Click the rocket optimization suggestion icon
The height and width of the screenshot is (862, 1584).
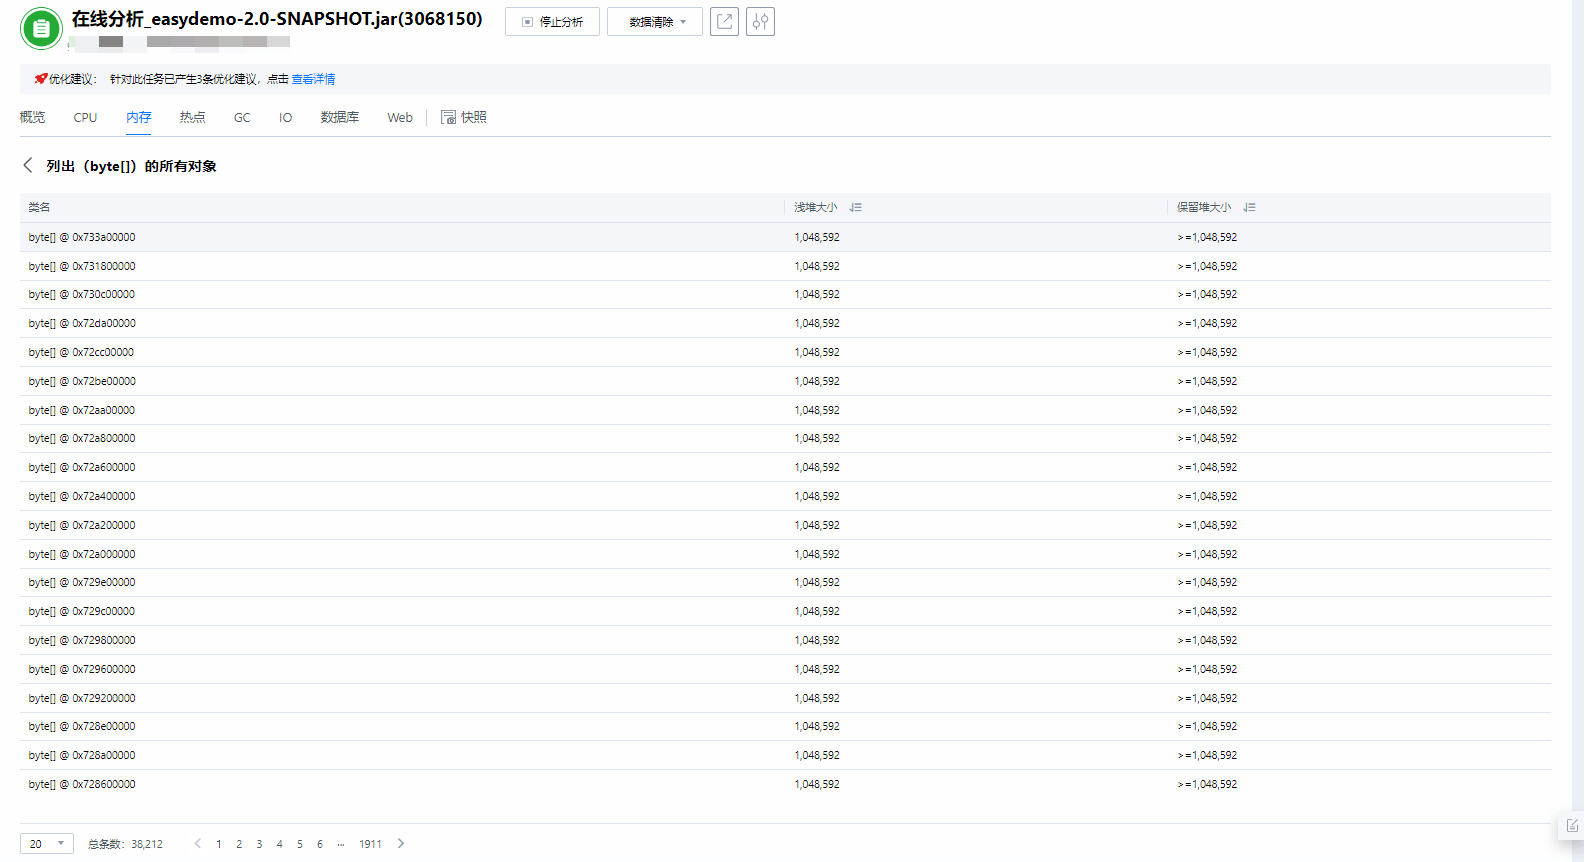[40, 78]
